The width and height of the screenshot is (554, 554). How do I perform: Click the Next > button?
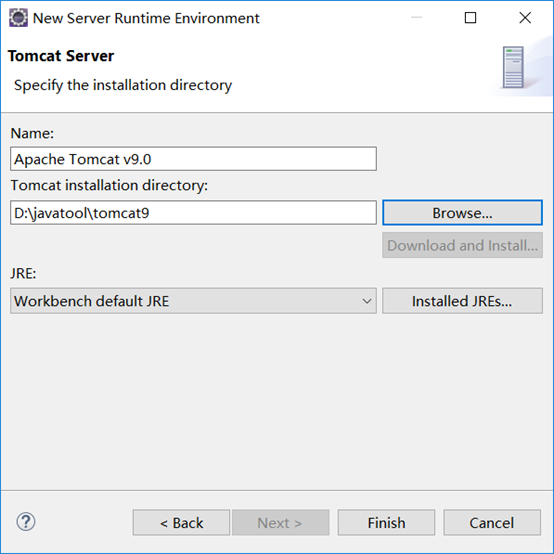[x=281, y=523]
